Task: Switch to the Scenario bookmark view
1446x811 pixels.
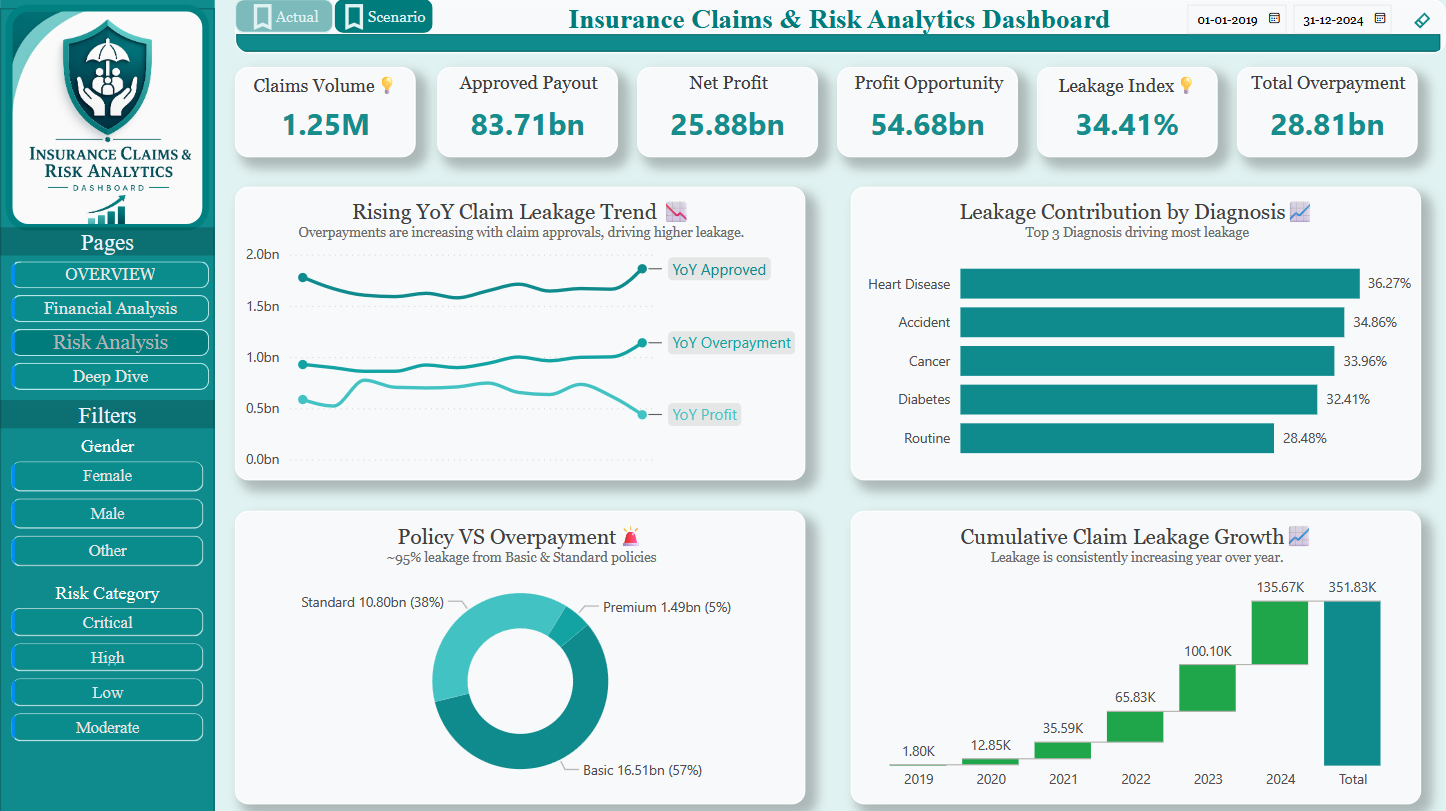Action: 384,16
